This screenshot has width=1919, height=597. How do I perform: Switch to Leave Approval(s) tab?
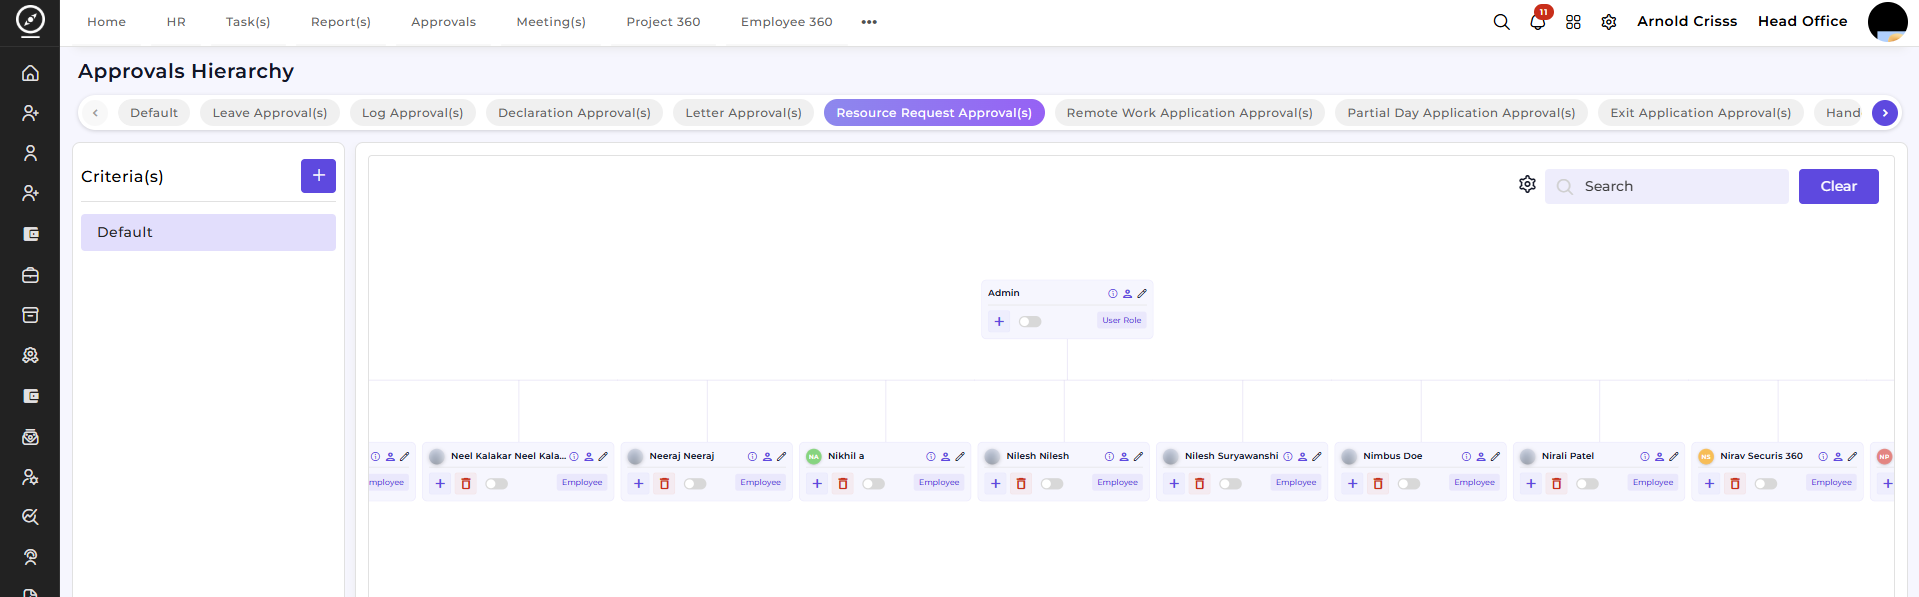[270, 113]
